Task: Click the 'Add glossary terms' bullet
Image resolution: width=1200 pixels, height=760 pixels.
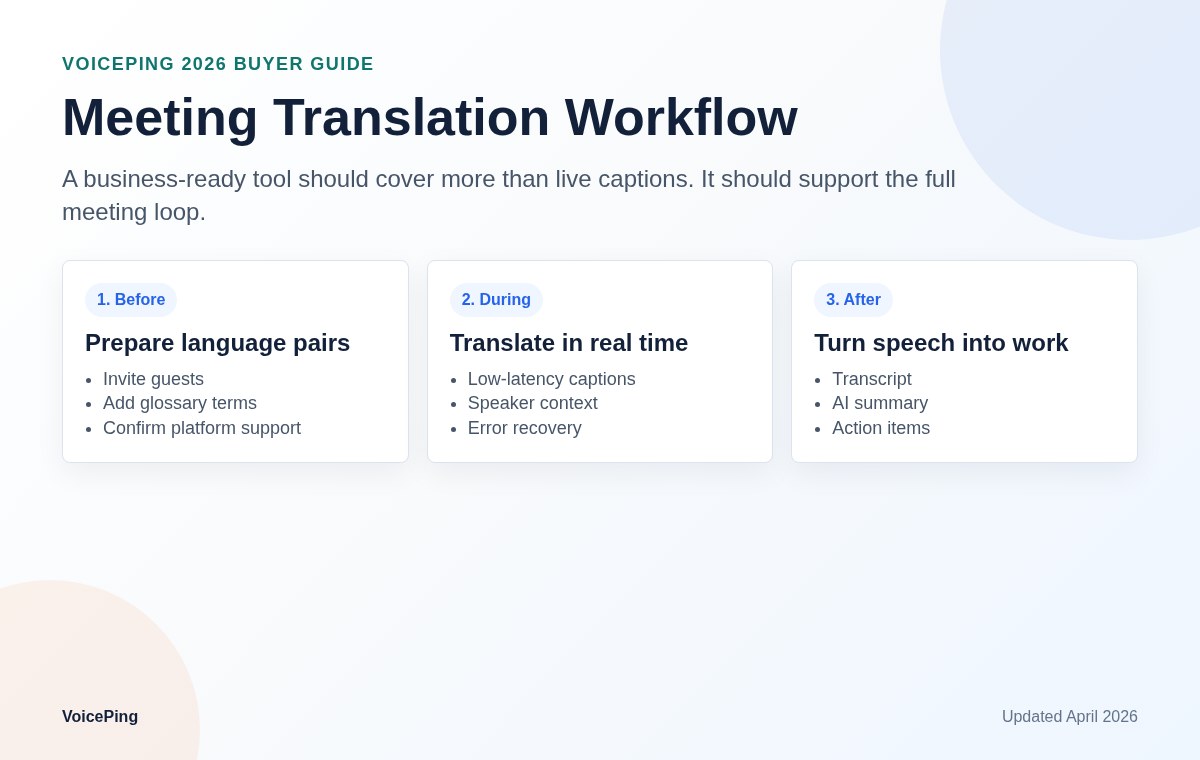Action: (180, 403)
